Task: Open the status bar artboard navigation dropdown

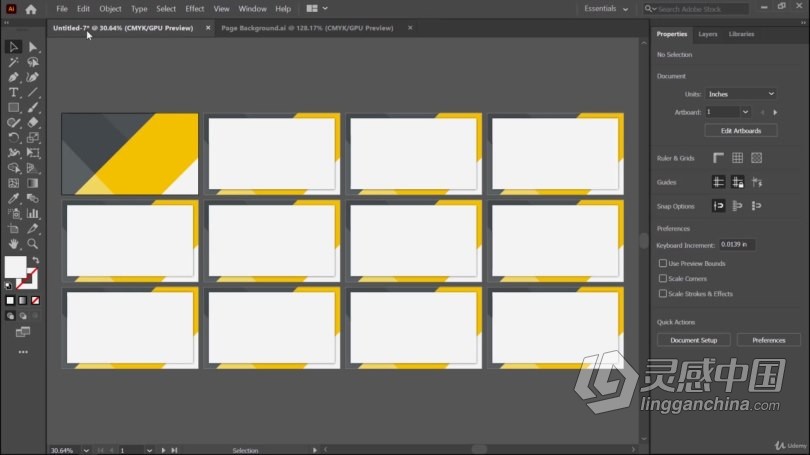Action: 149,450
